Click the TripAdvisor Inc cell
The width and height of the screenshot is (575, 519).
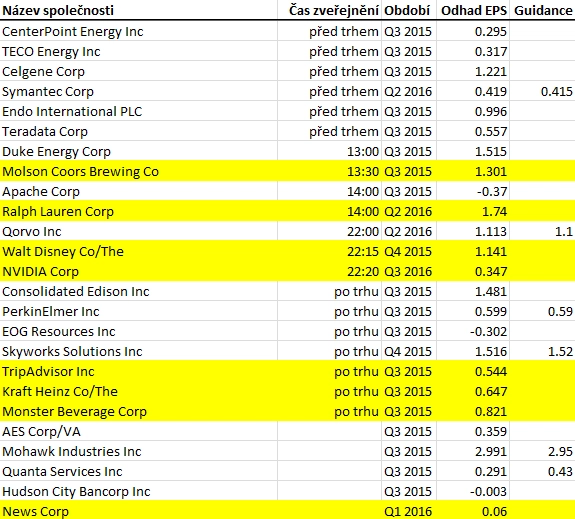139,371
